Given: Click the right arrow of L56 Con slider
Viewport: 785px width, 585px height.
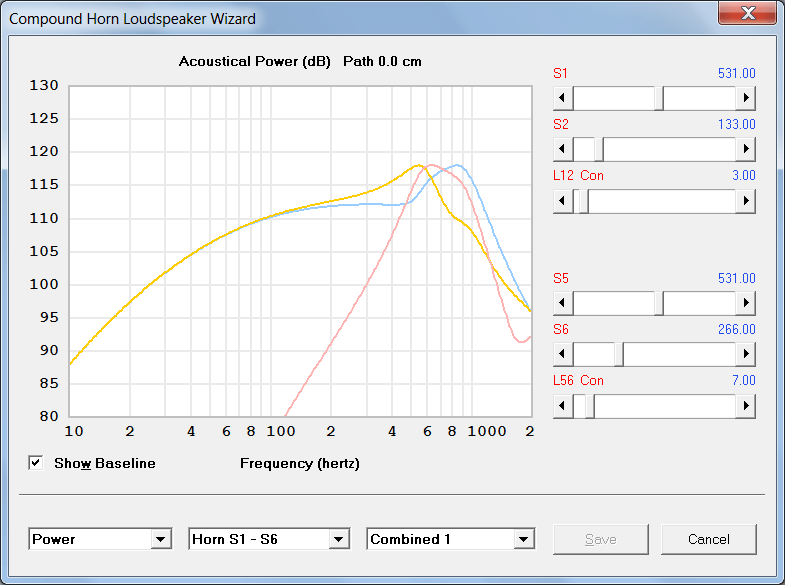Looking at the screenshot, I should pos(745,406).
